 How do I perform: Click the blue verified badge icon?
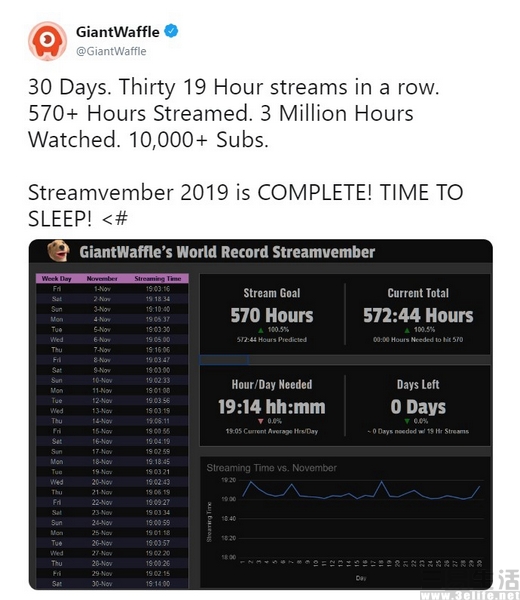point(171,31)
